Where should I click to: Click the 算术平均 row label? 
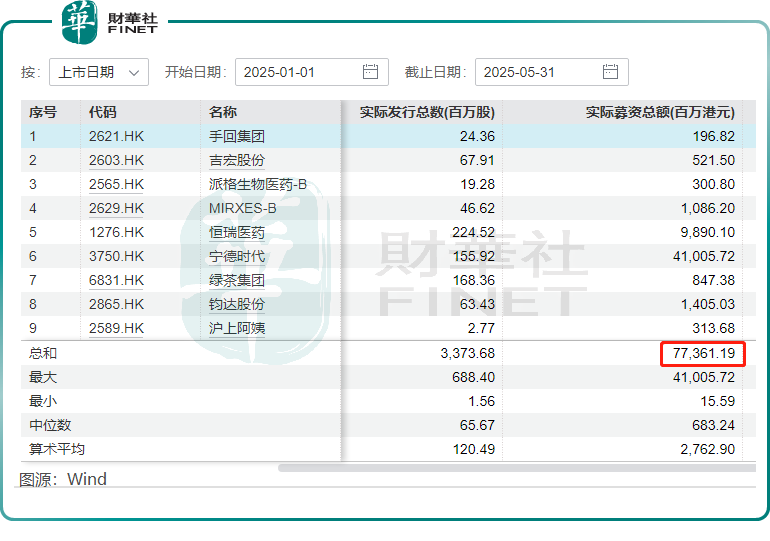point(57,449)
